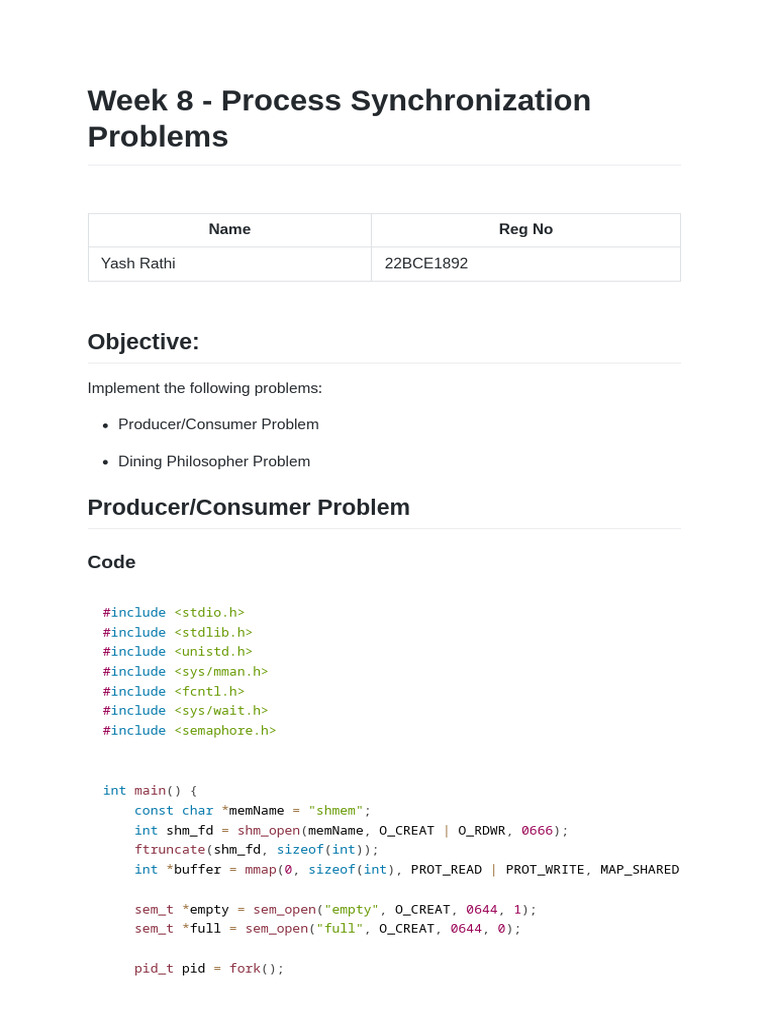
Task: Click the "ftruncate(shm_fd, sizeof(int));" code line
Action: (256, 849)
